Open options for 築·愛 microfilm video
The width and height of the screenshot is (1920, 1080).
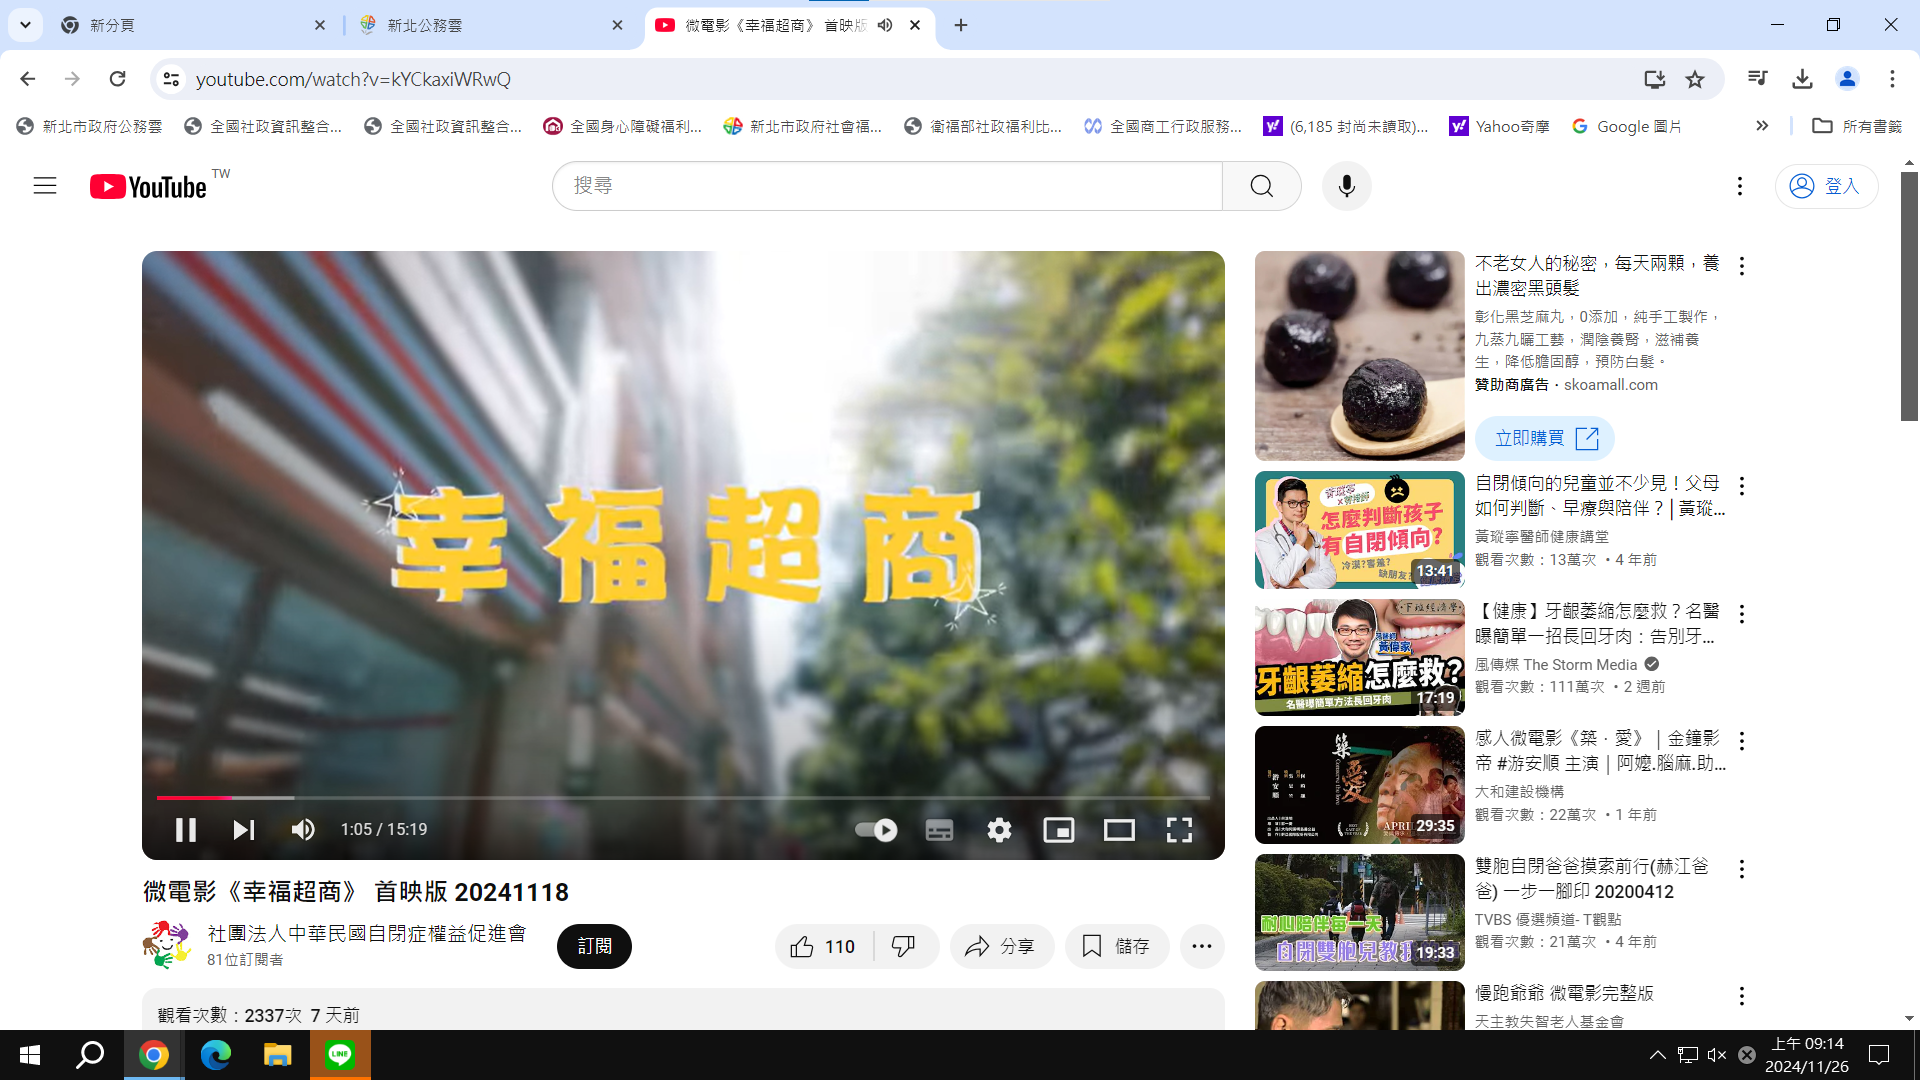click(x=1742, y=741)
